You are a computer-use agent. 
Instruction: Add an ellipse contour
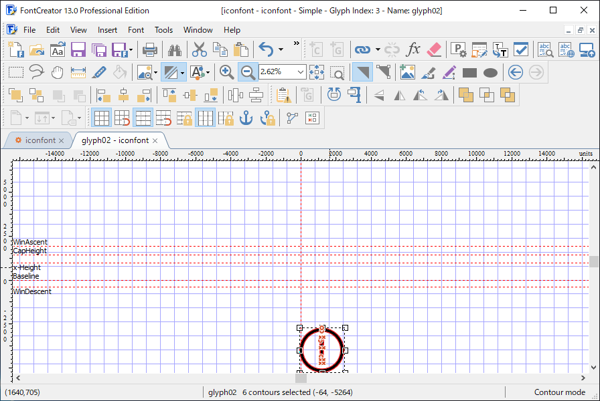tap(490, 73)
